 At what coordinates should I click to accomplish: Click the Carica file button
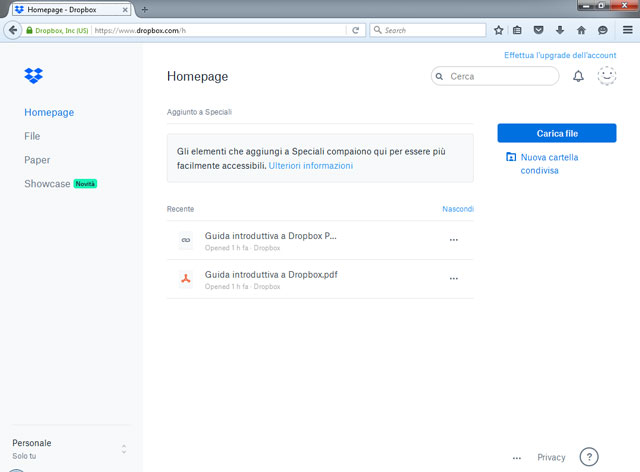557,133
